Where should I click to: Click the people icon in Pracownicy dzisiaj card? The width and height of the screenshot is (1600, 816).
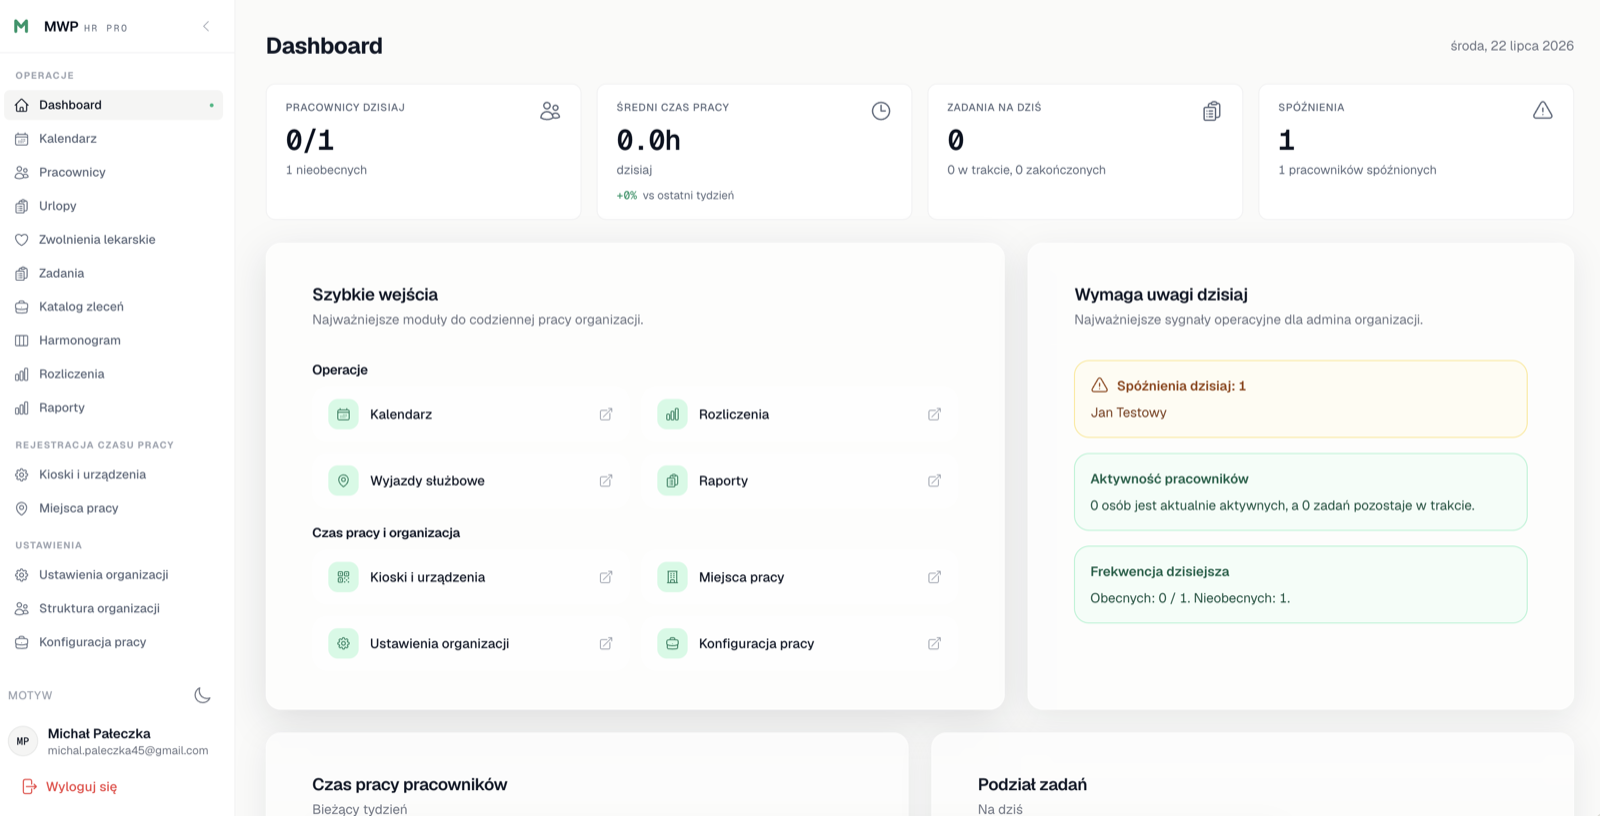click(x=550, y=111)
